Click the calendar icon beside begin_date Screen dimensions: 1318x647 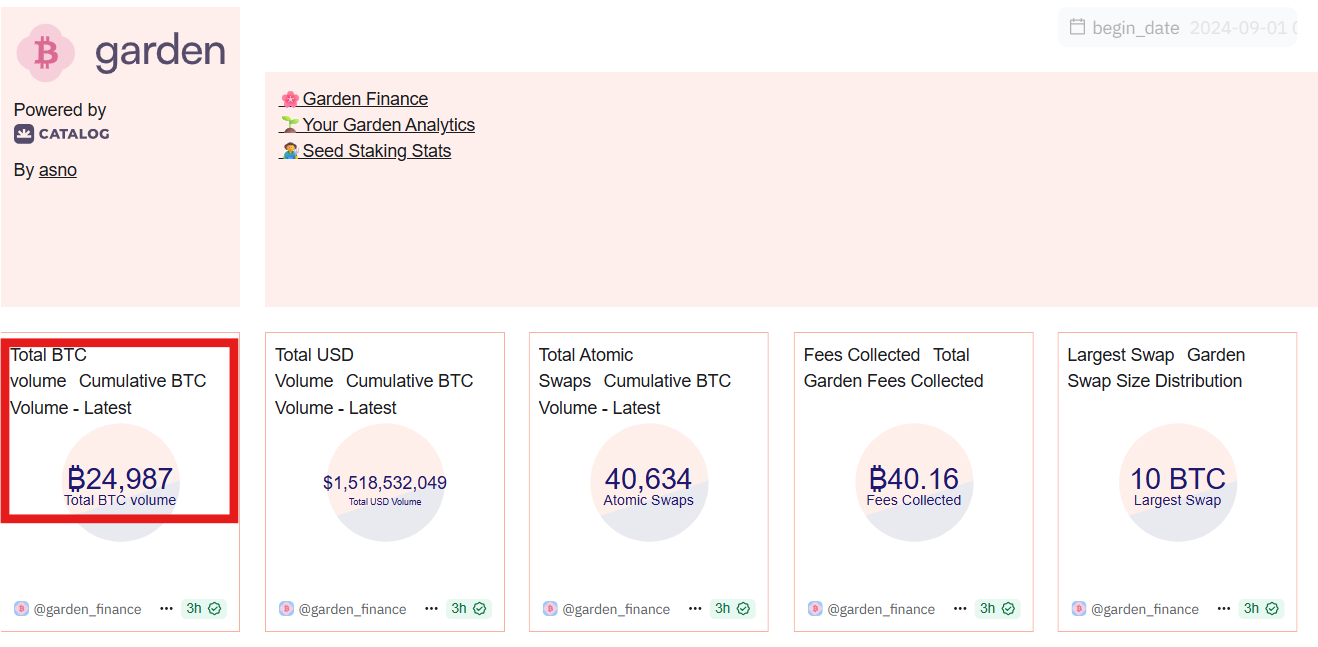(1077, 27)
